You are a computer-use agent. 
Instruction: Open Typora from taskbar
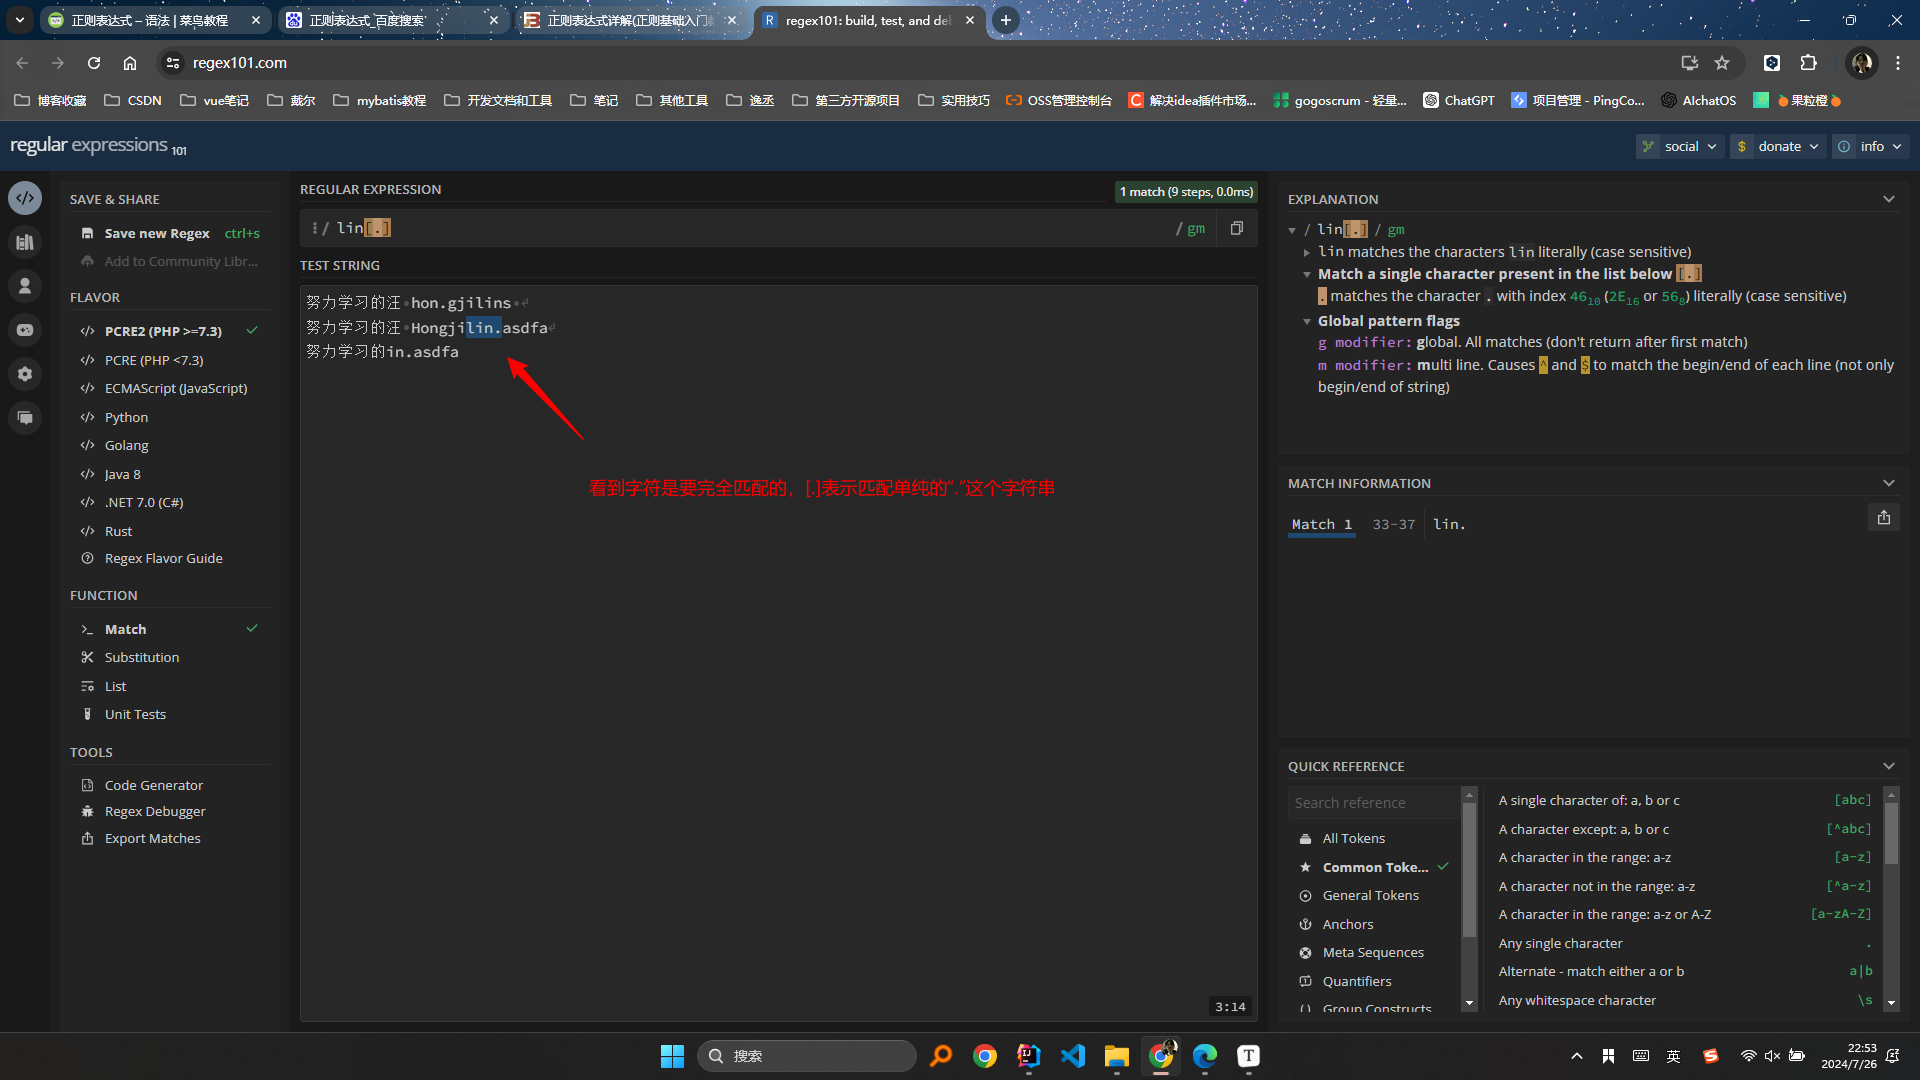click(1249, 1056)
